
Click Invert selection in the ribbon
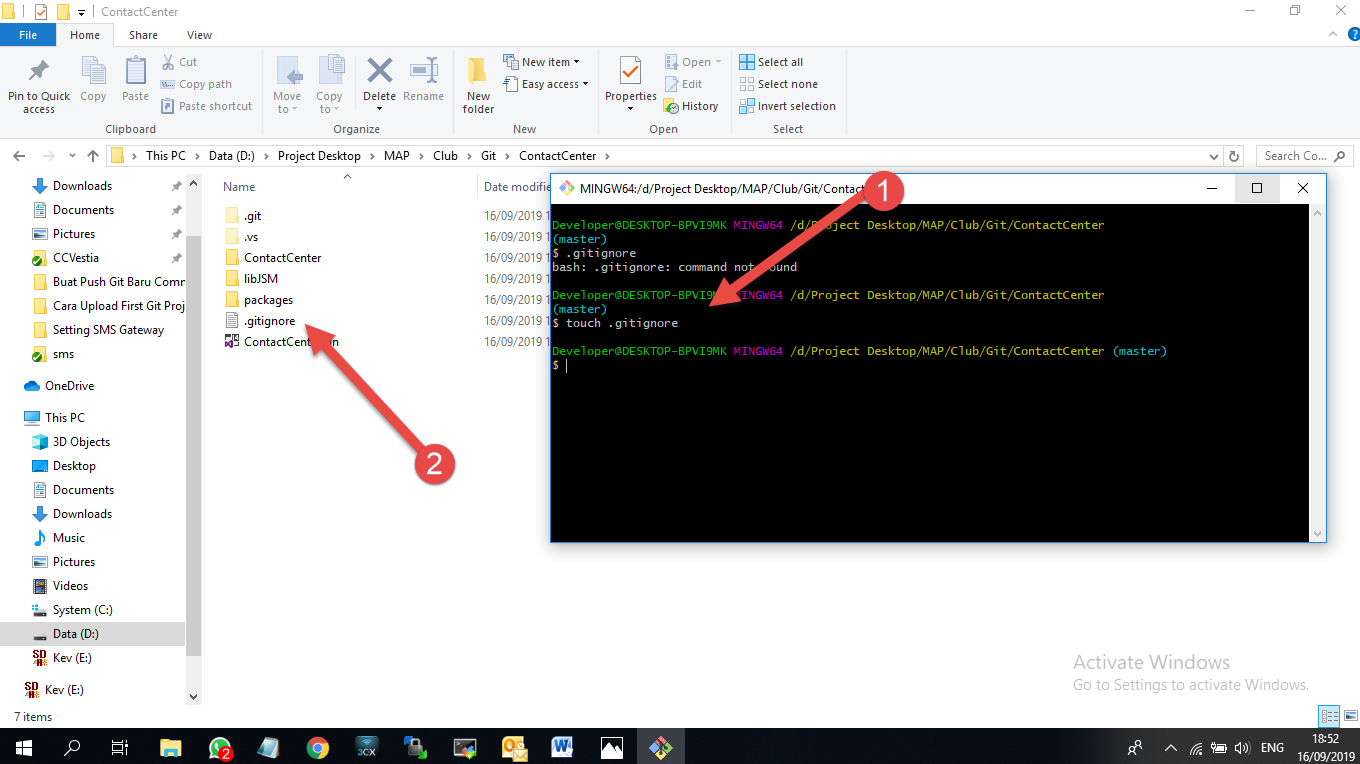[x=787, y=106]
